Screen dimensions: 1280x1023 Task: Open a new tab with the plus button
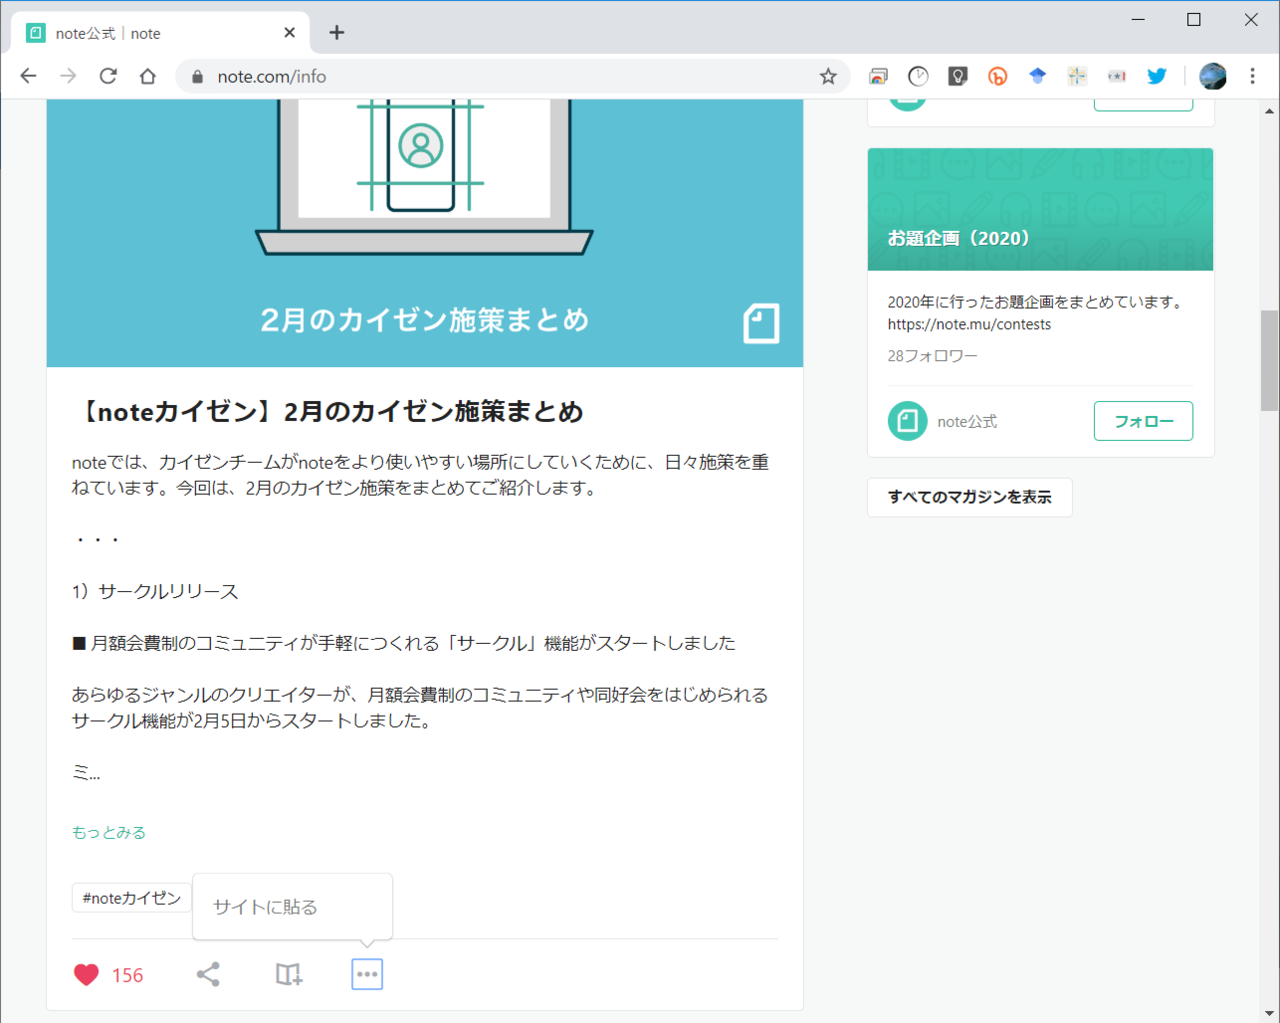pos(337,33)
